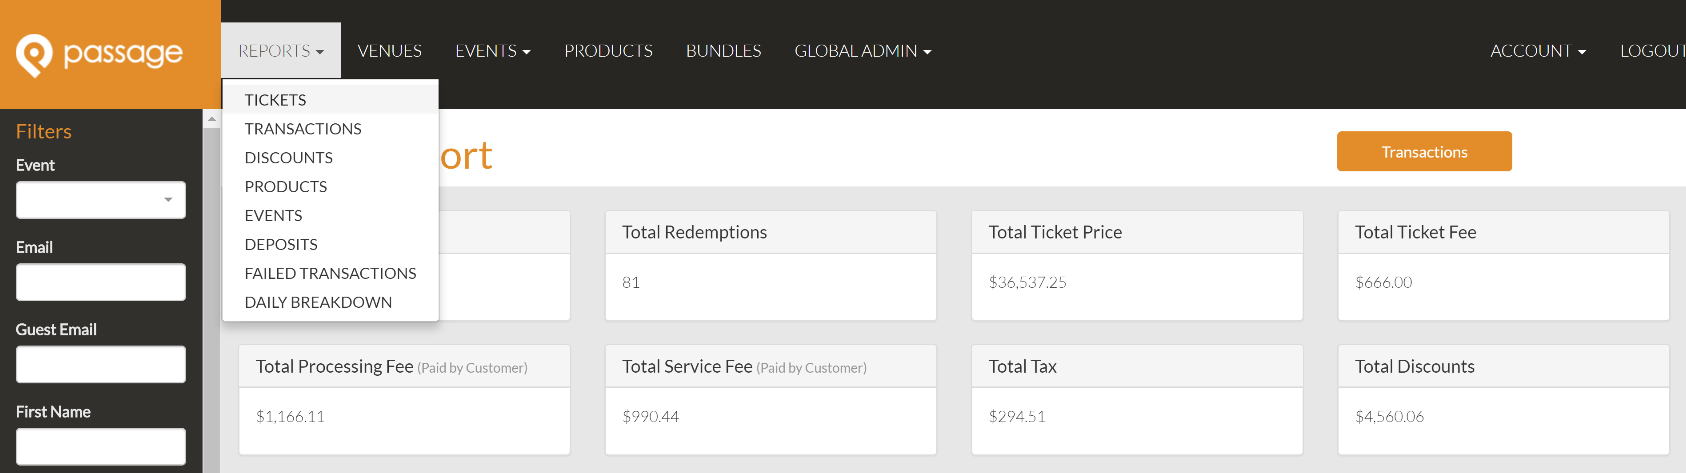Click the Total Discounts card heading
1686x473 pixels.
click(x=1414, y=367)
